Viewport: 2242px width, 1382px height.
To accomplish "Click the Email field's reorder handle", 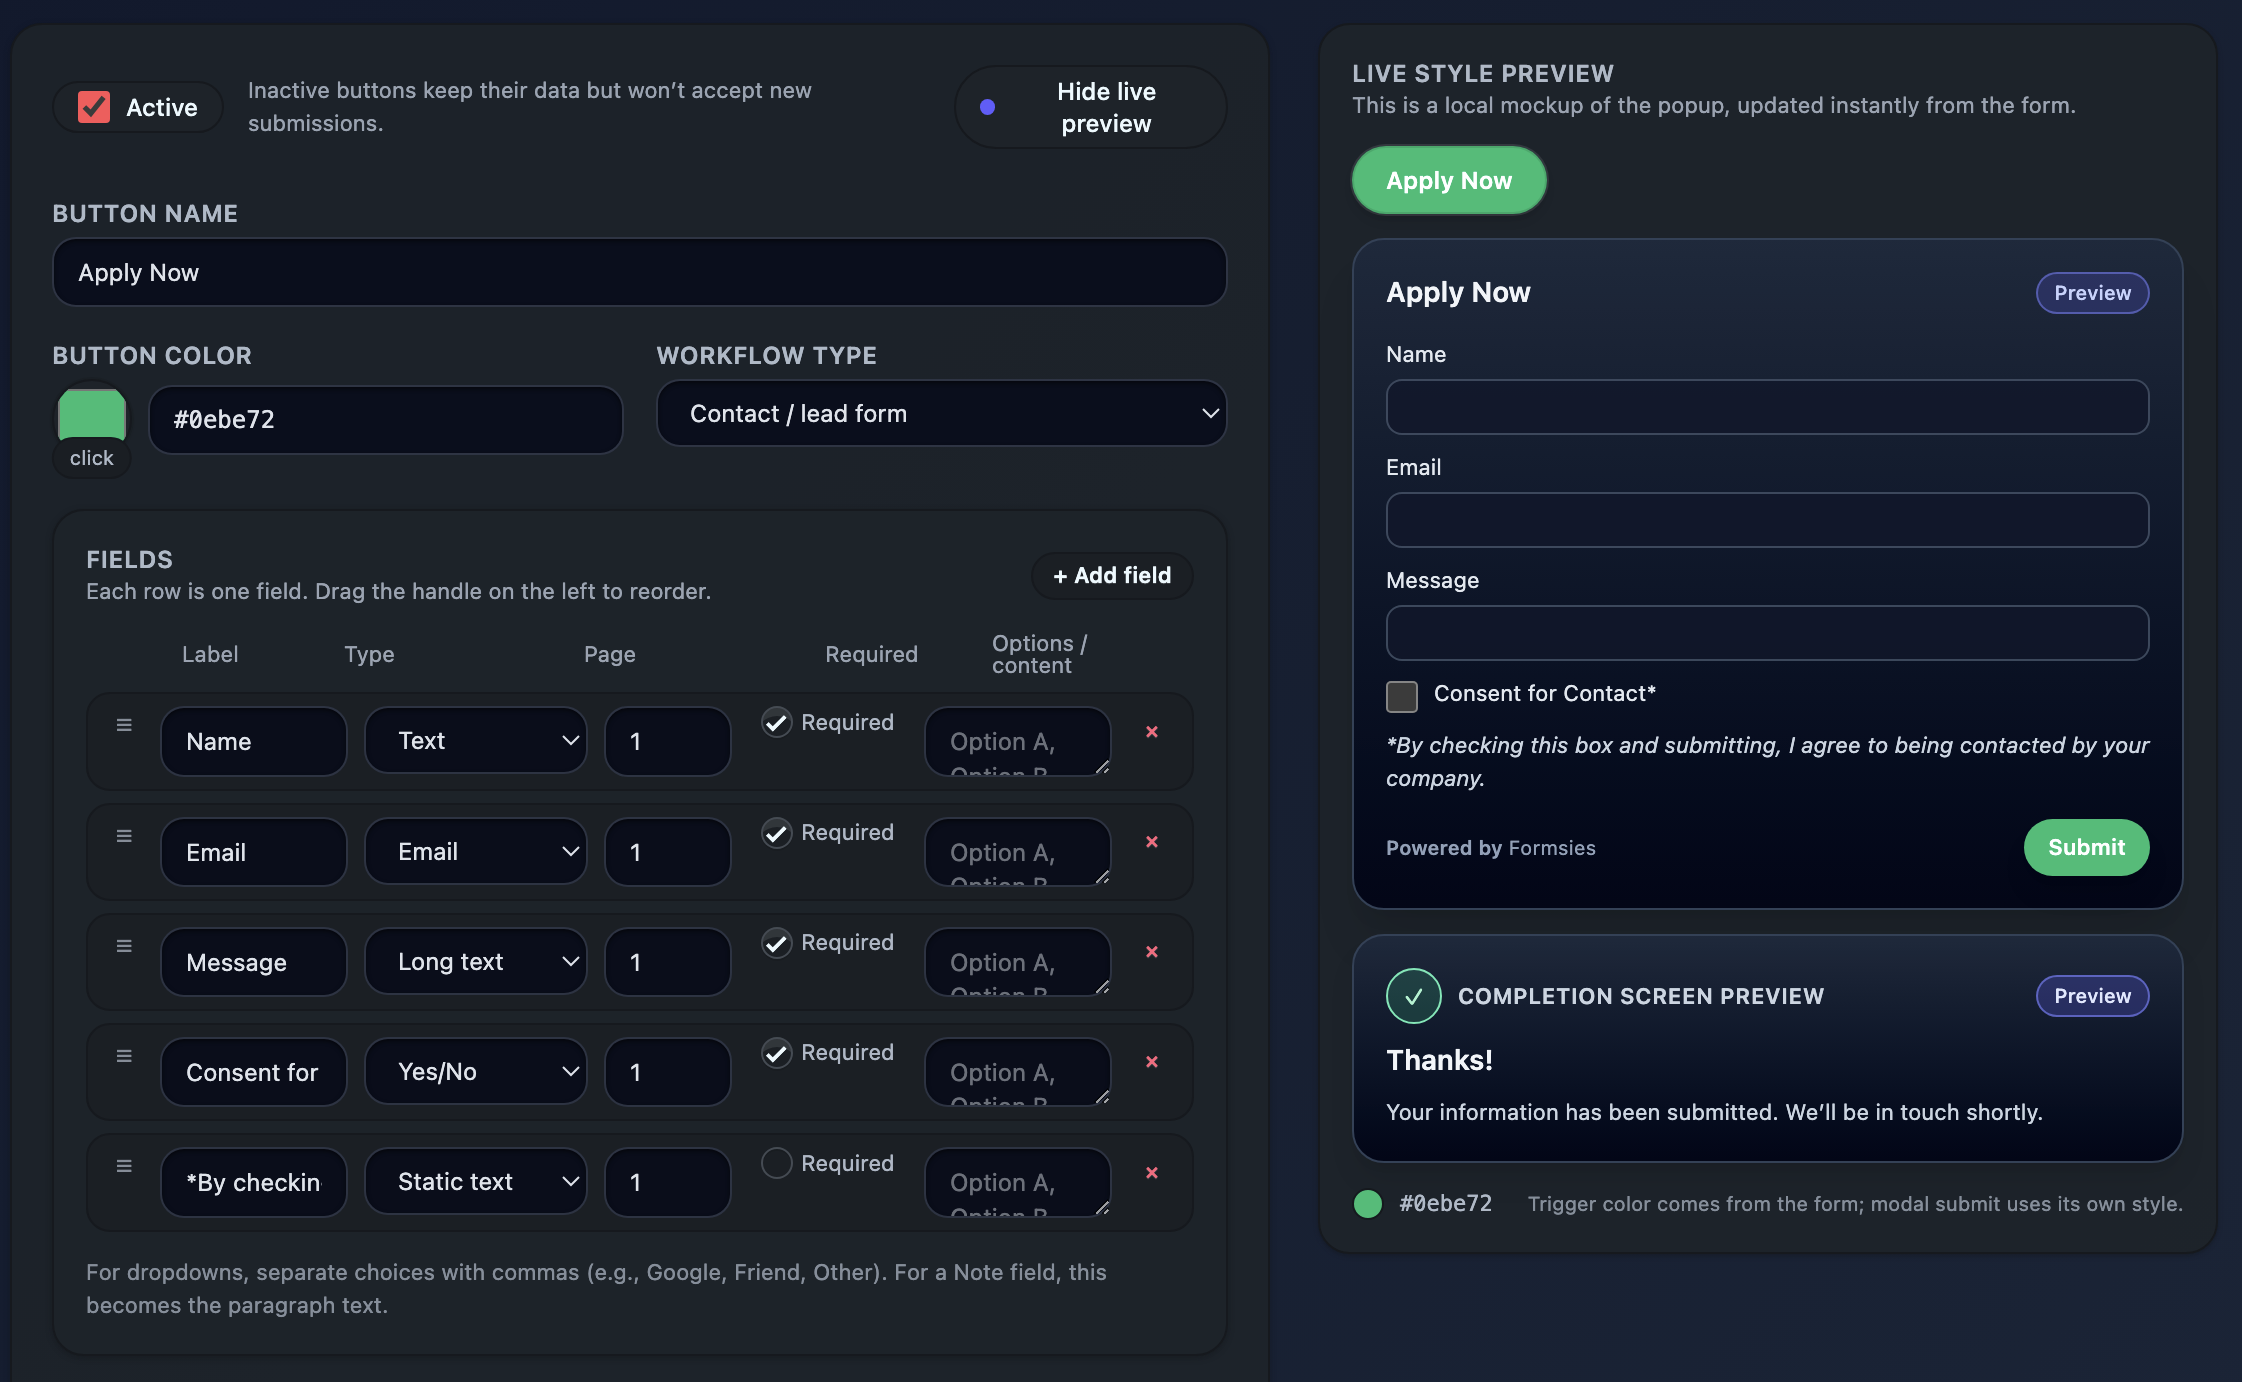I will click(124, 836).
